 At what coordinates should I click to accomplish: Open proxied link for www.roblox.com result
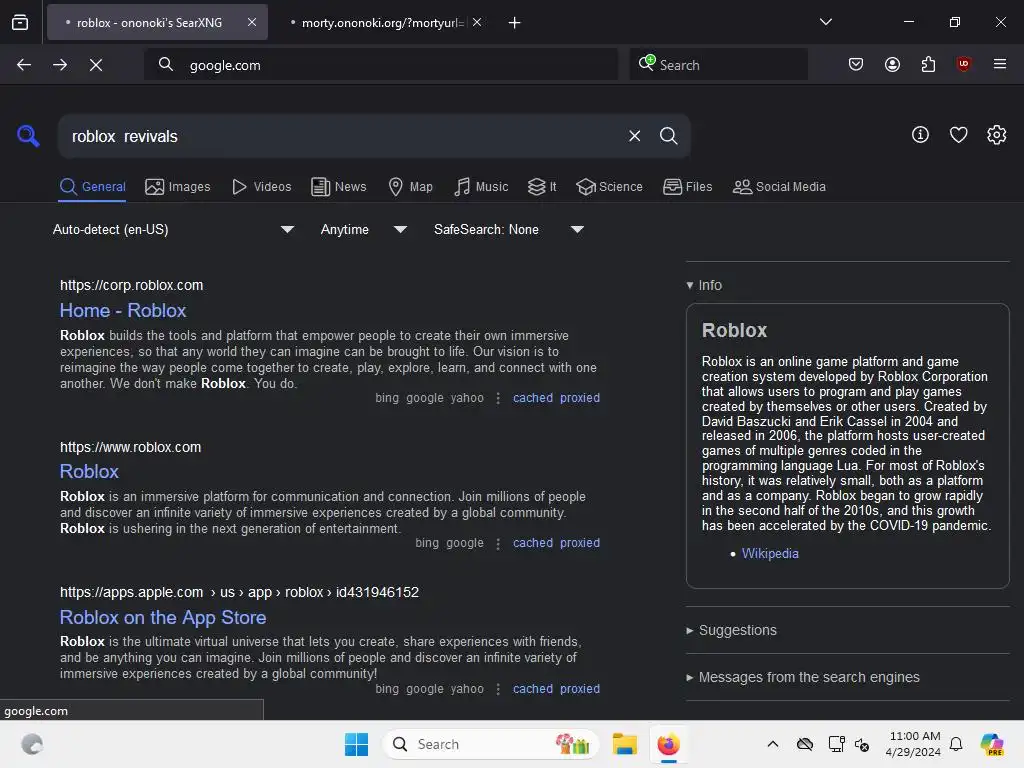coord(580,543)
